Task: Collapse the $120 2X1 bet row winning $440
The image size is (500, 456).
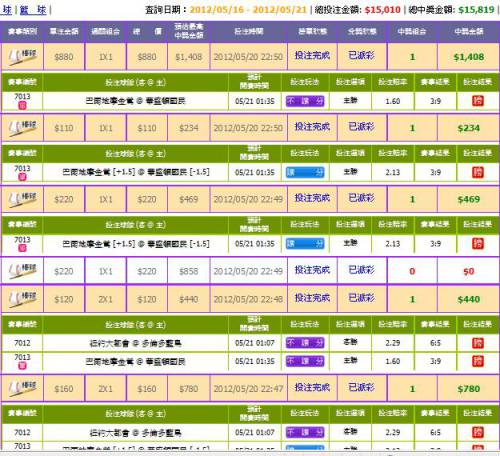Action: [250, 299]
